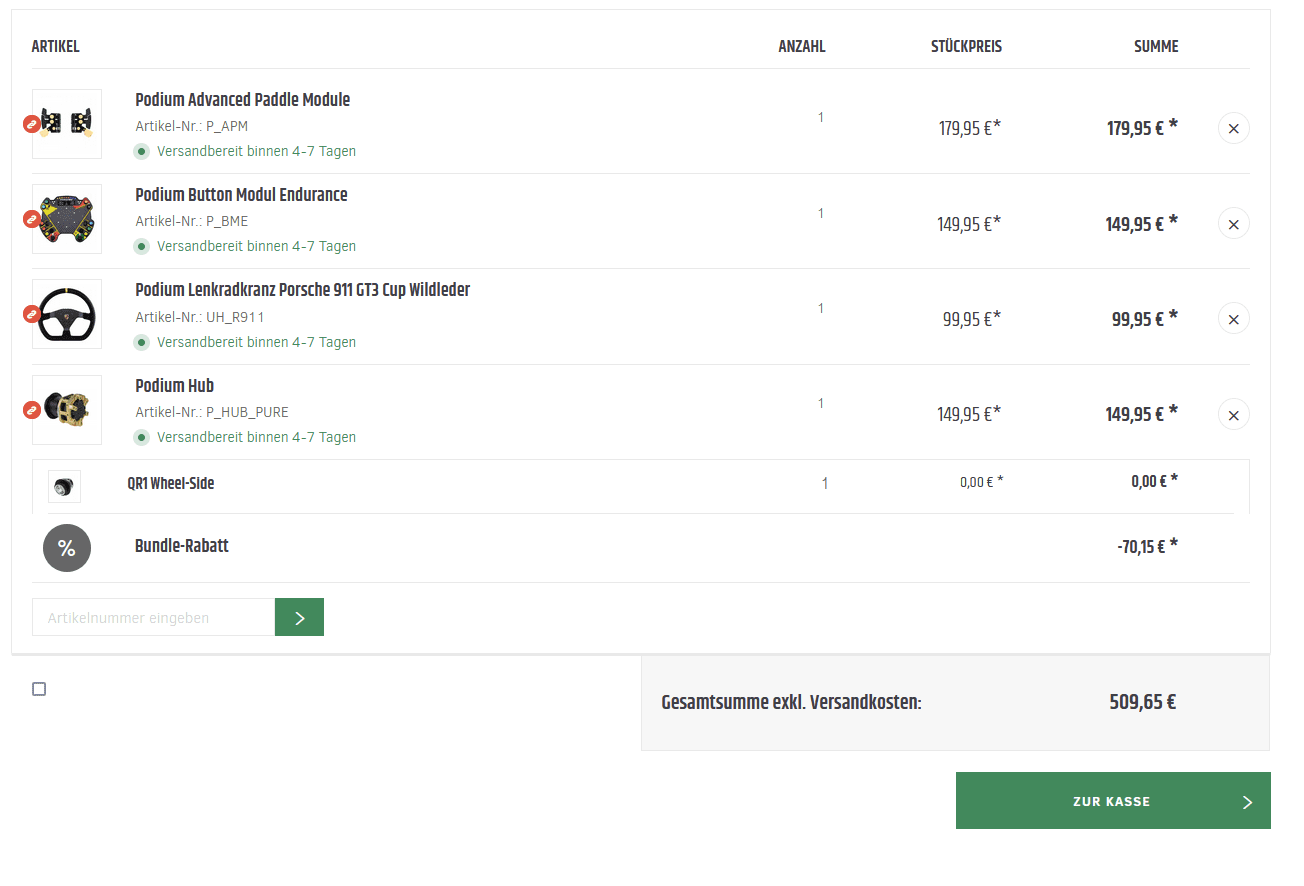The width and height of the screenshot is (1304, 886).
Task: Click red link icon beside Paddle Module
Action: [32, 124]
